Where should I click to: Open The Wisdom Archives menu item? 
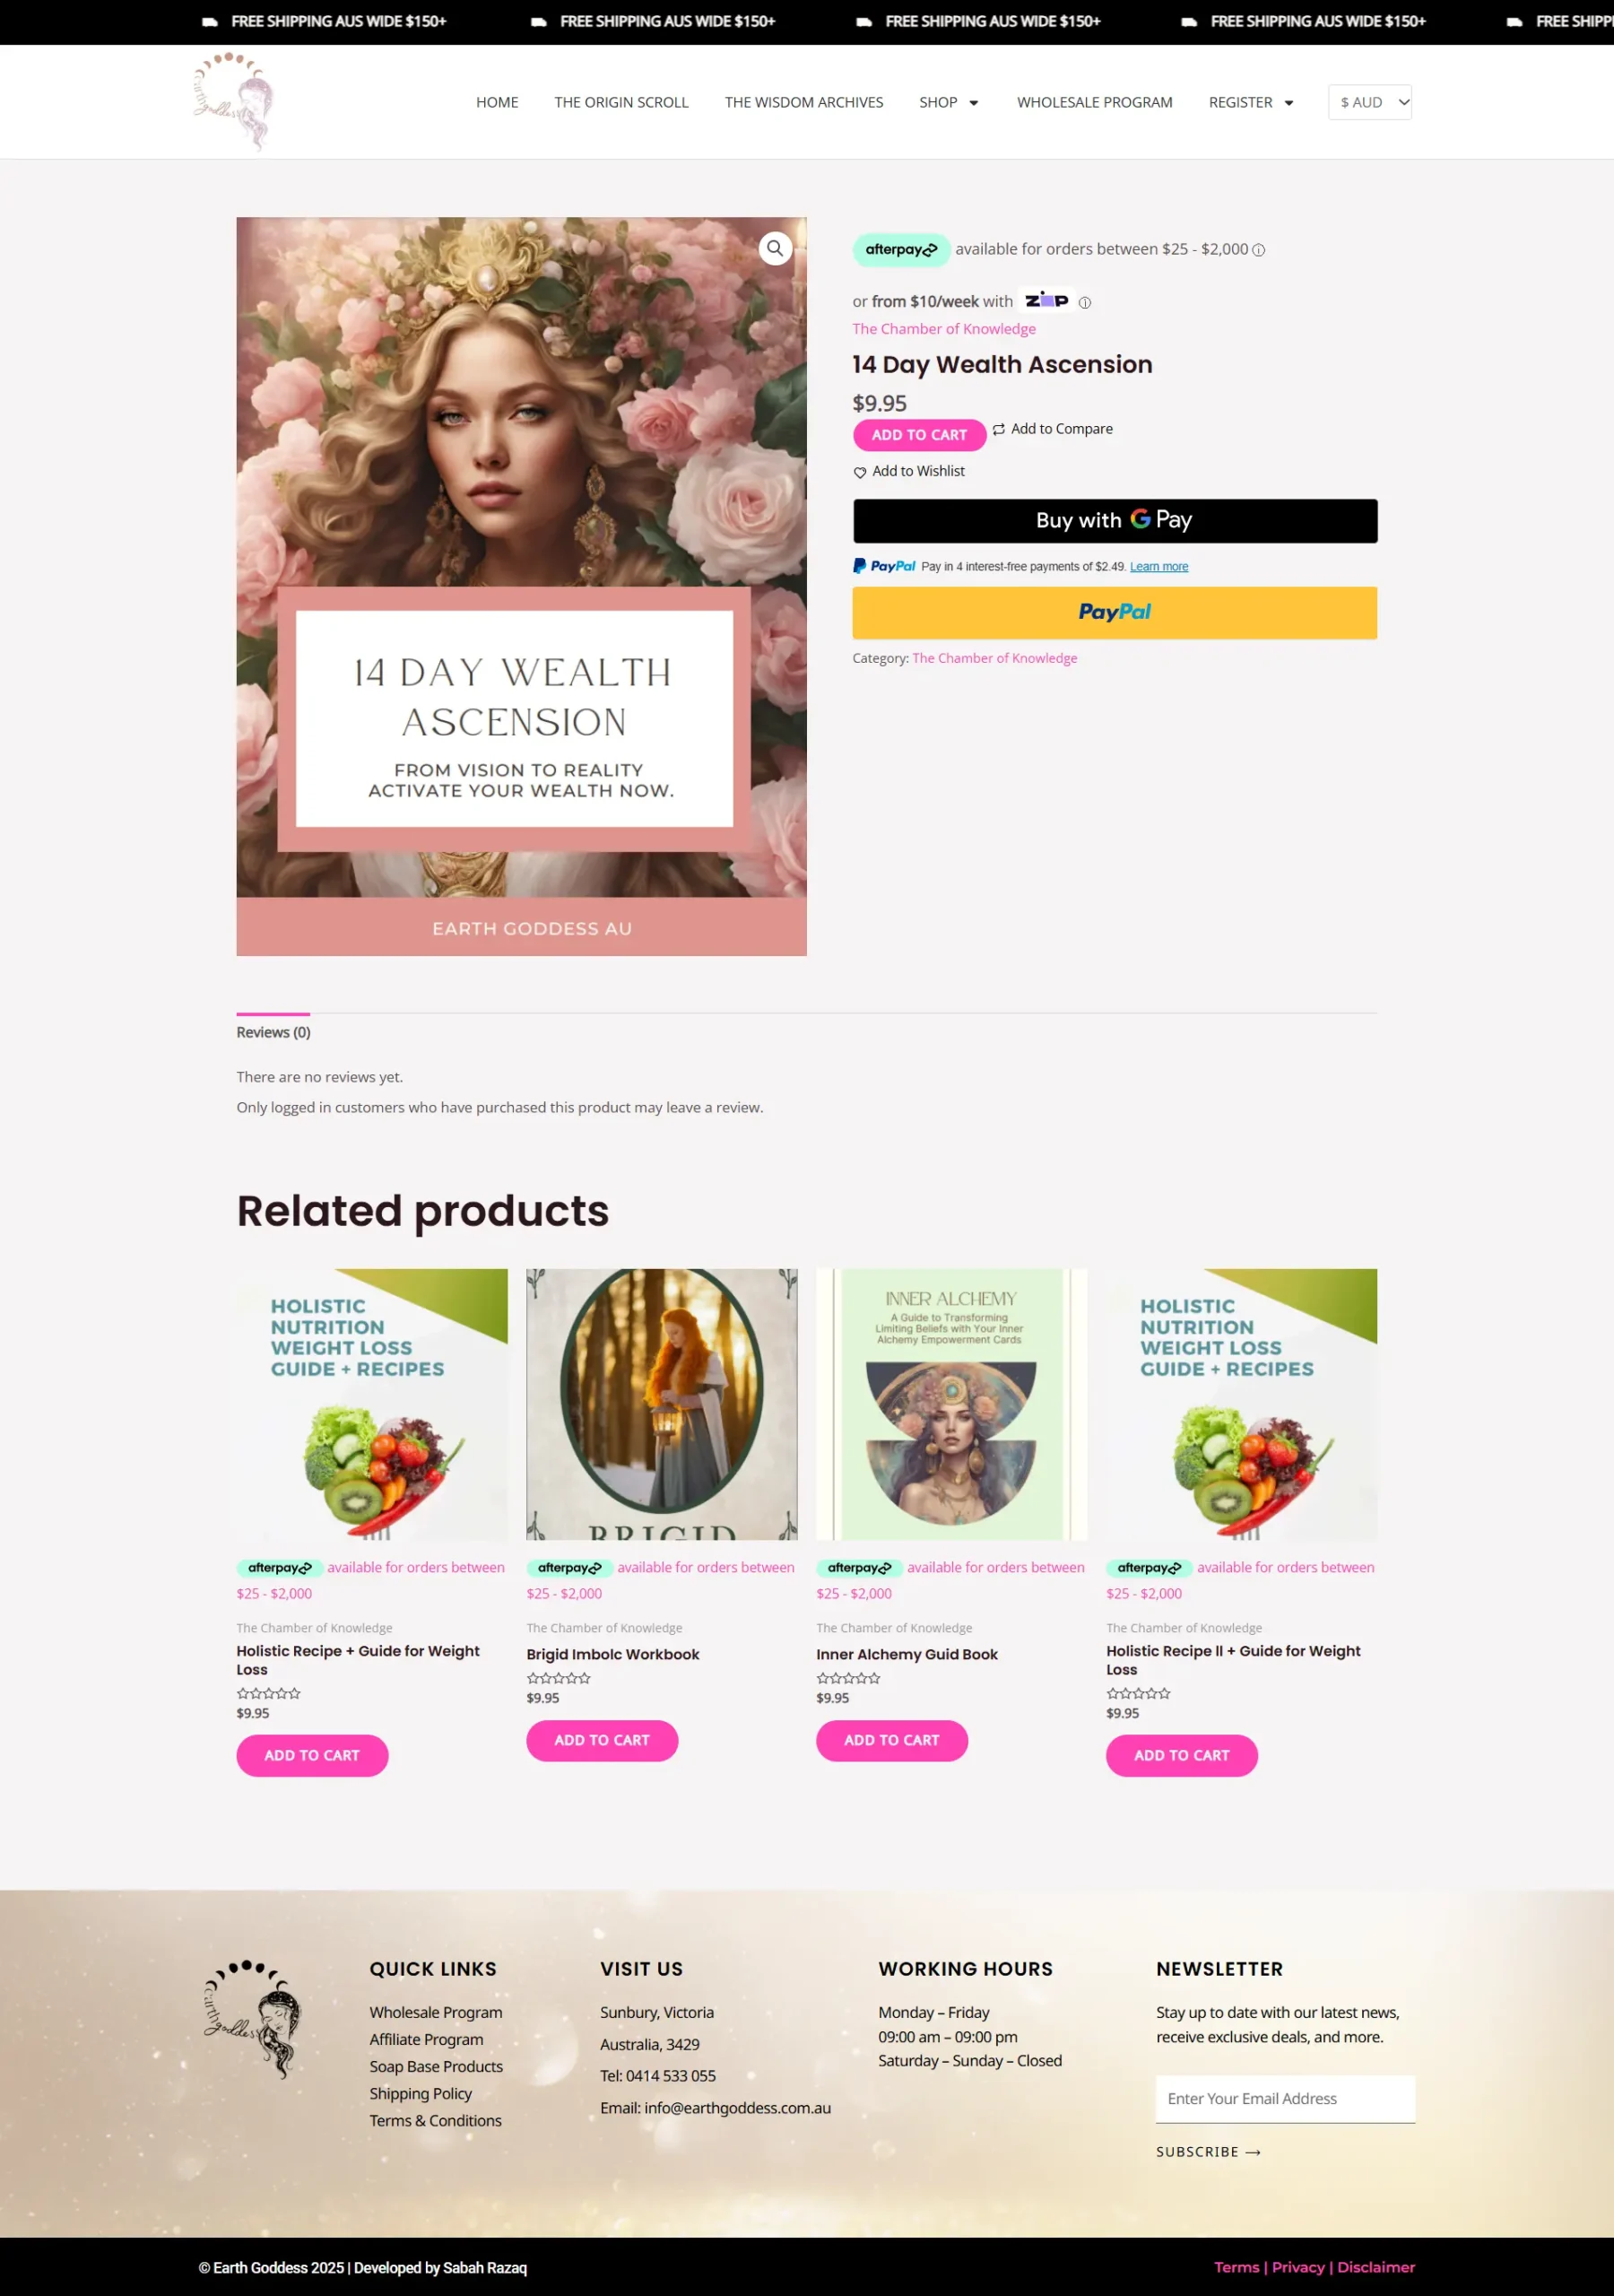(x=804, y=102)
